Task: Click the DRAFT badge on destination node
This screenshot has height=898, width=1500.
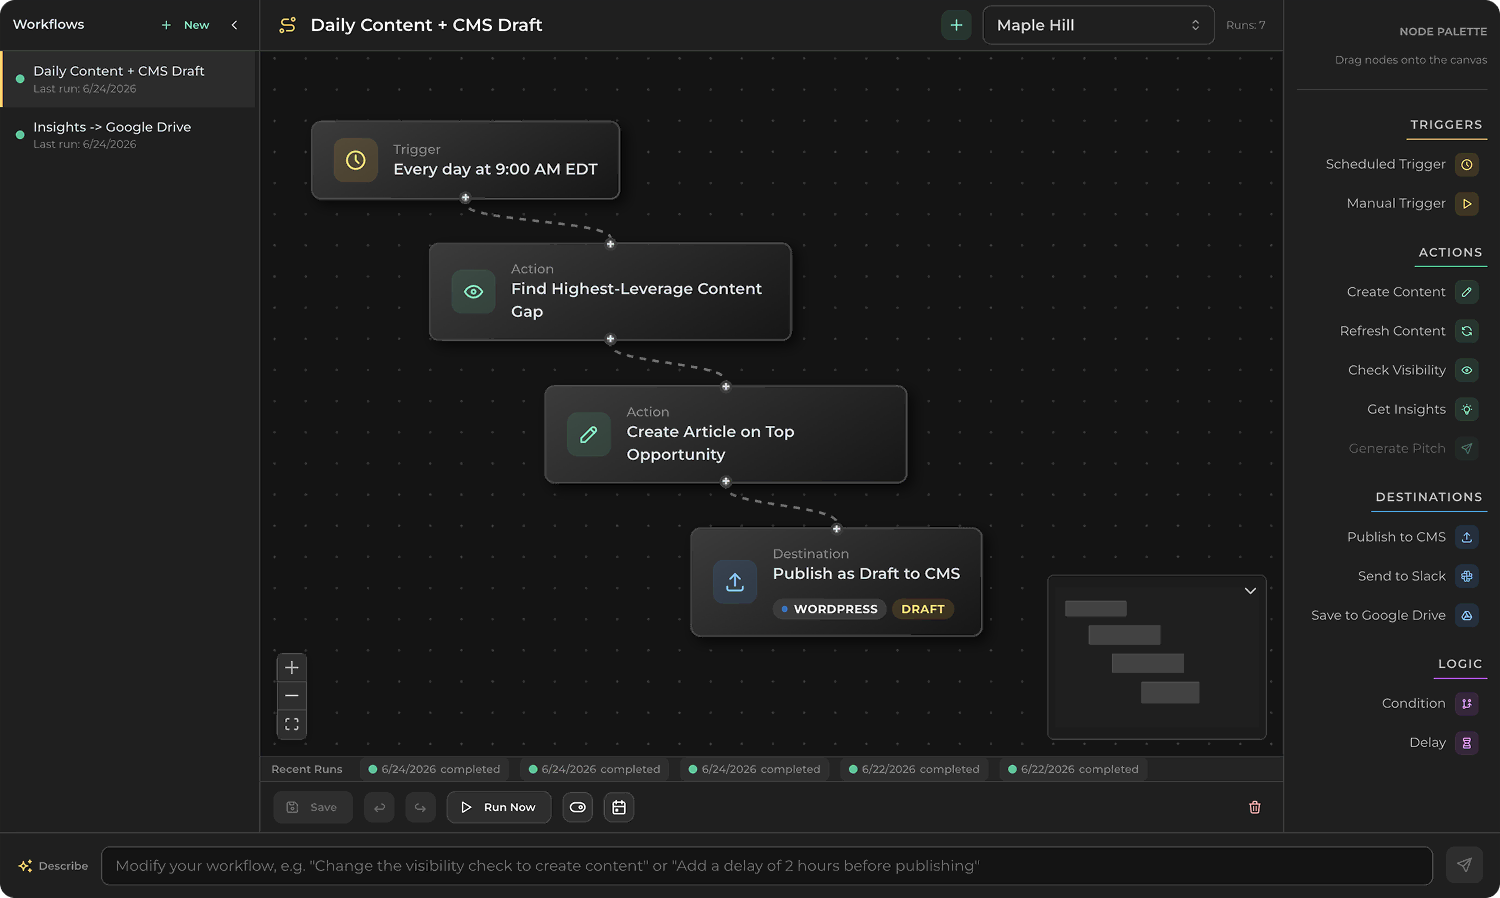Action: 923,609
